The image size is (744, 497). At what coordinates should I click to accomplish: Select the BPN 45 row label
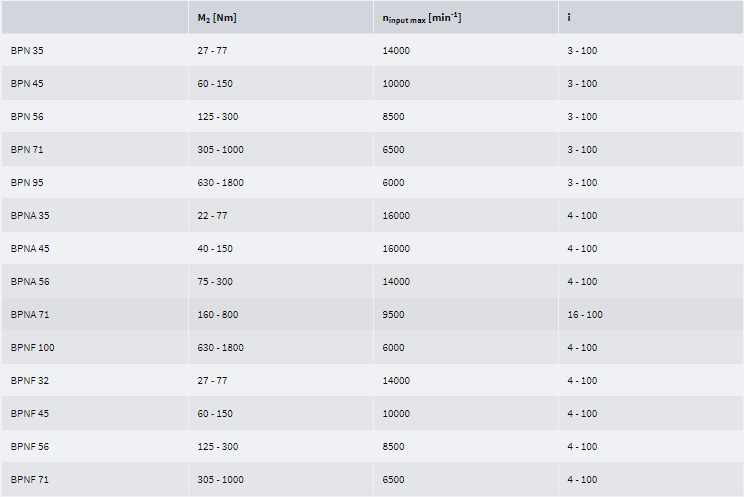coord(27,83)
